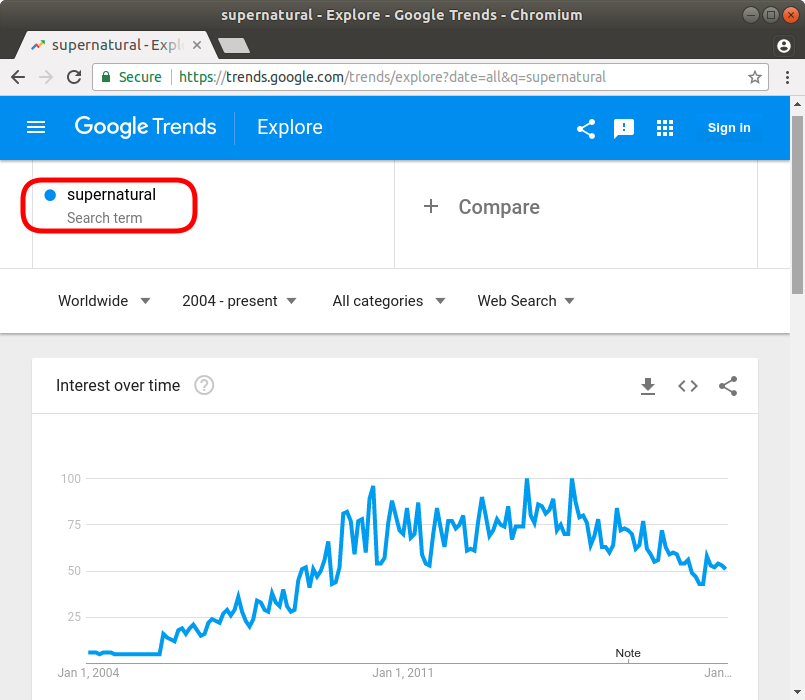Click the Sign in button
Image resolution: width=805 pixels, height=700 pixels.
[729, 127]
